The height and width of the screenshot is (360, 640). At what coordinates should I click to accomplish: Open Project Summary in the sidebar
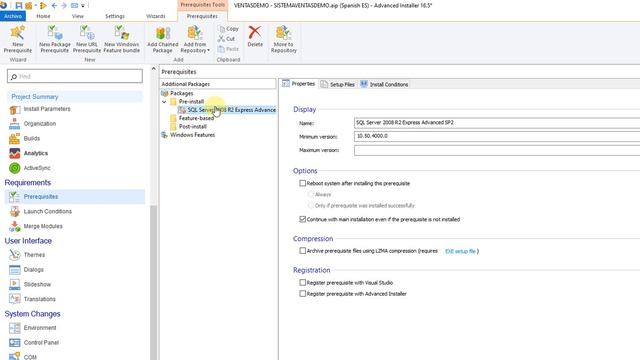pyautogui.click(x=35, y=97)
